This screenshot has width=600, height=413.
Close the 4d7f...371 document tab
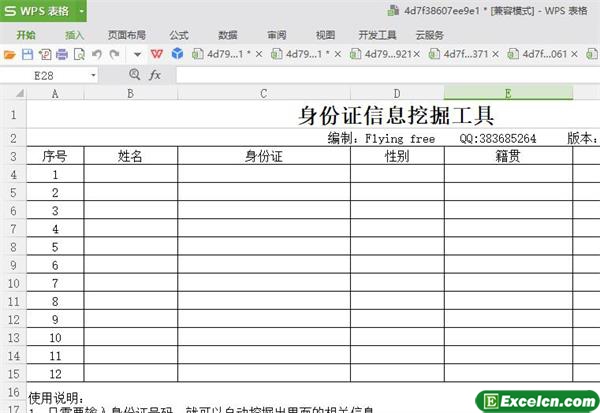tap(496, 54)
